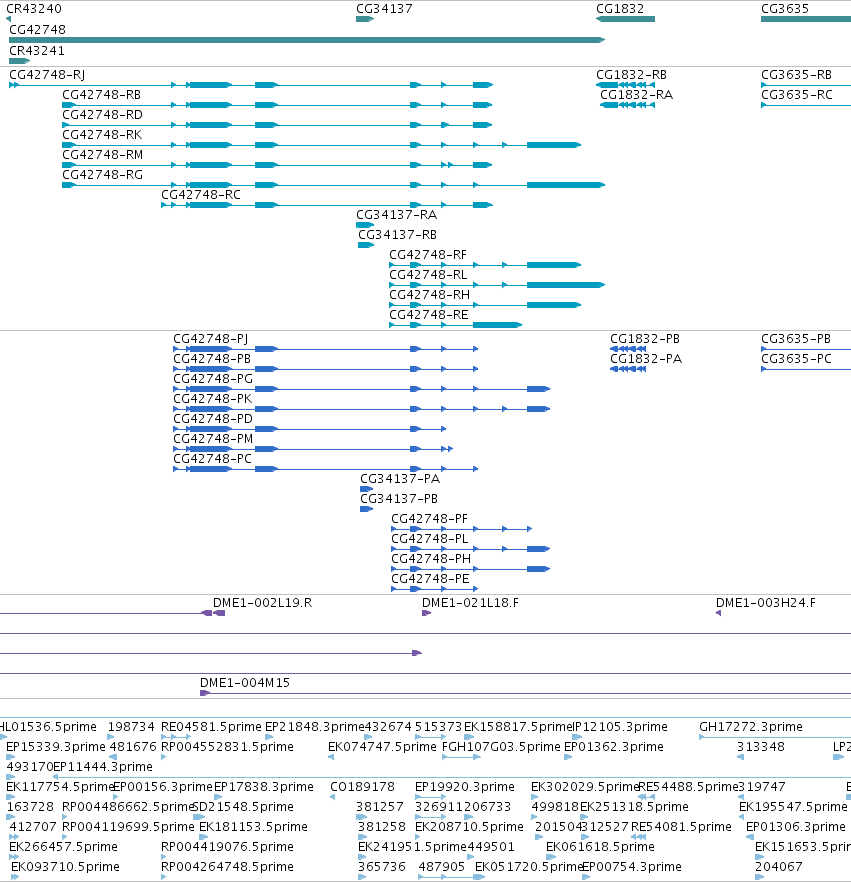Click the CG42748-RH transcript label
The image size is (851, 882).
[429, 295]
